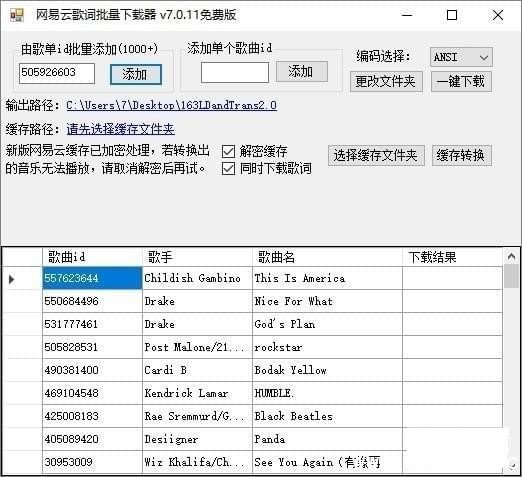Select song id cell 505828531

[92, 347]
